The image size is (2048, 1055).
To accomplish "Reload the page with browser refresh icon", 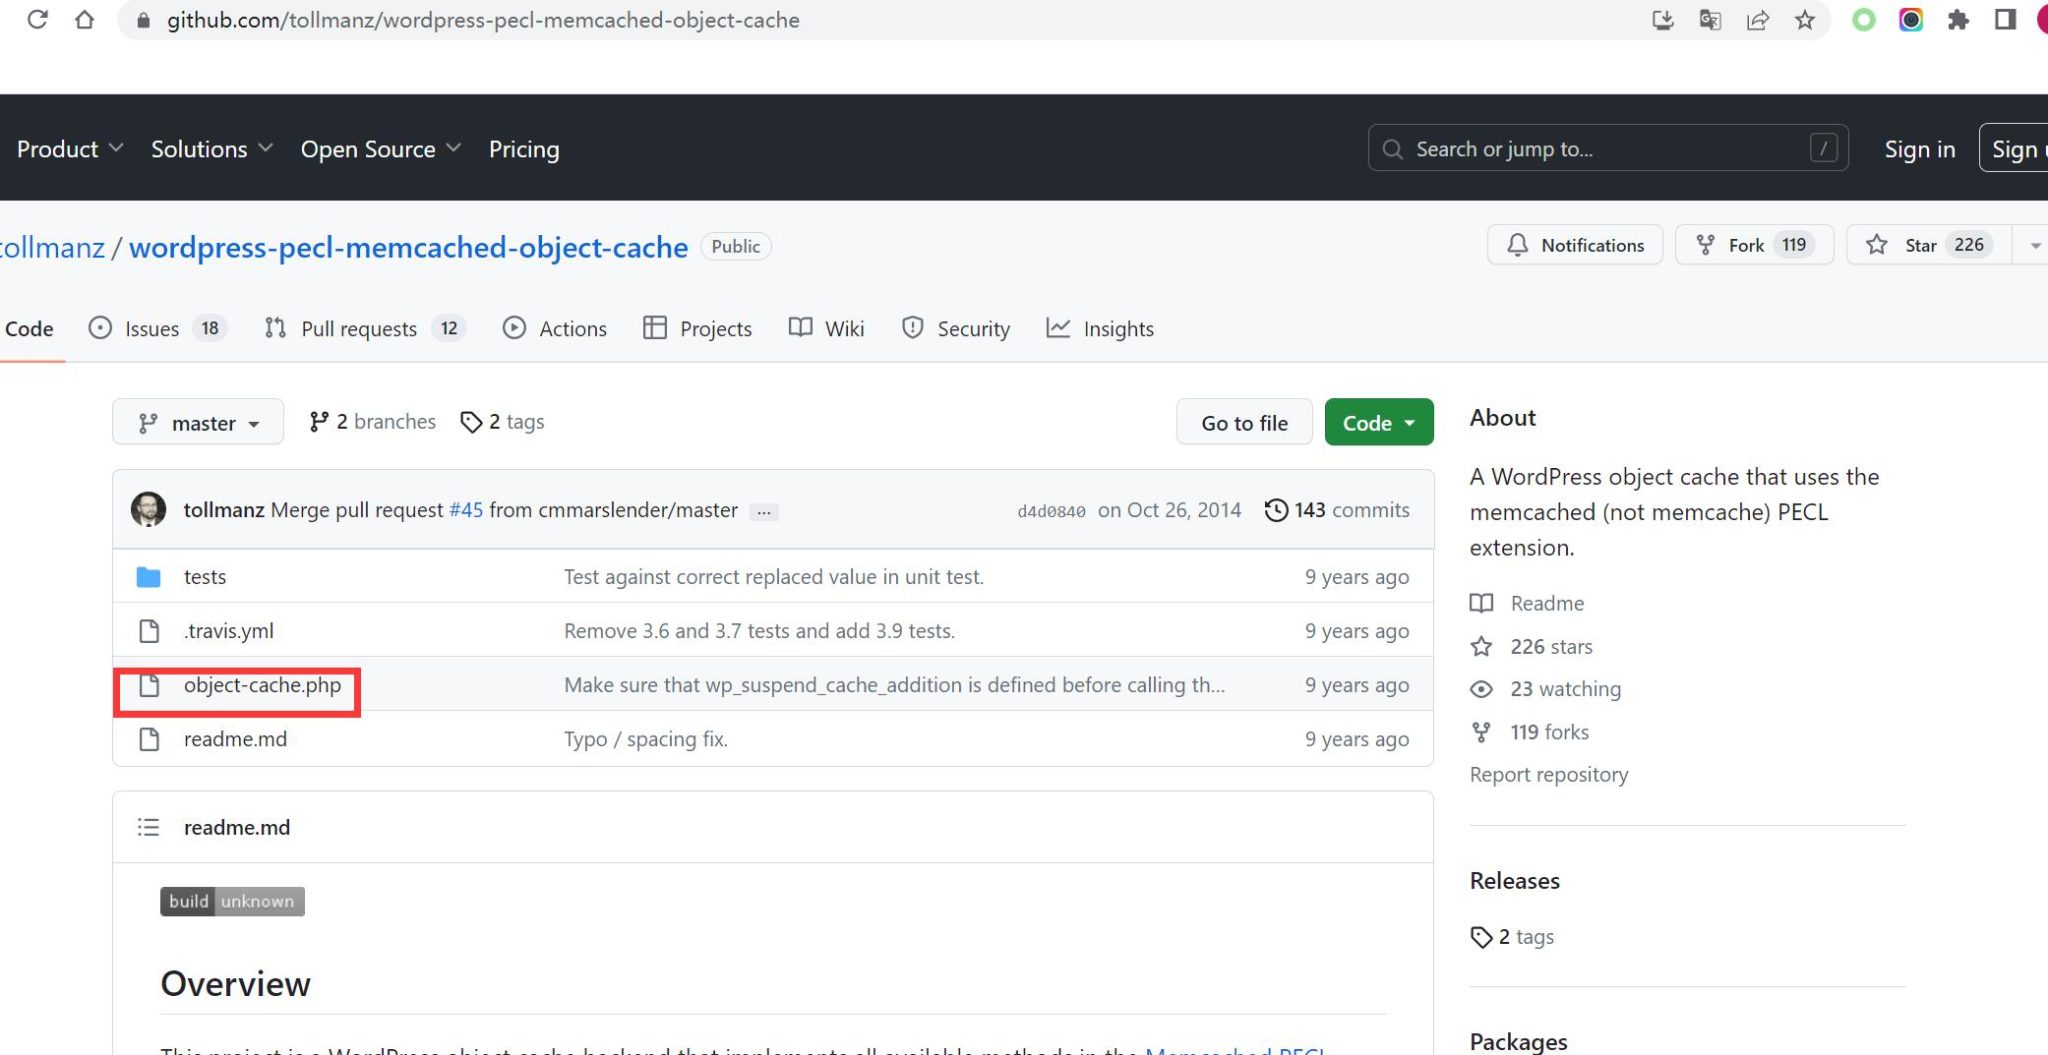I will [37, 20].
